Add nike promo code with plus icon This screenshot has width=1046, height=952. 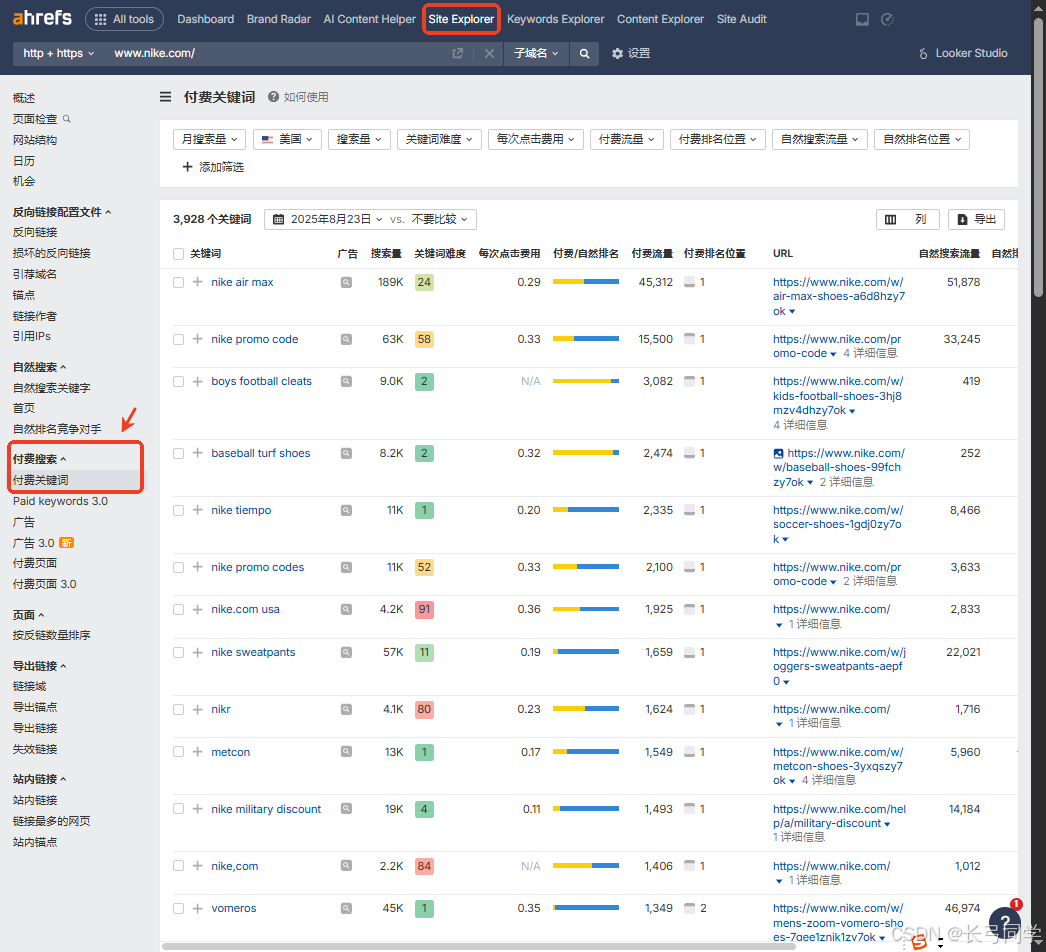(x=197, y=340)
